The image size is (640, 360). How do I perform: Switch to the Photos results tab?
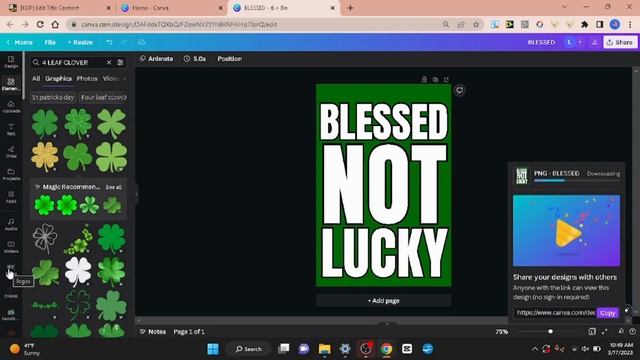click(x=87, y=78)
